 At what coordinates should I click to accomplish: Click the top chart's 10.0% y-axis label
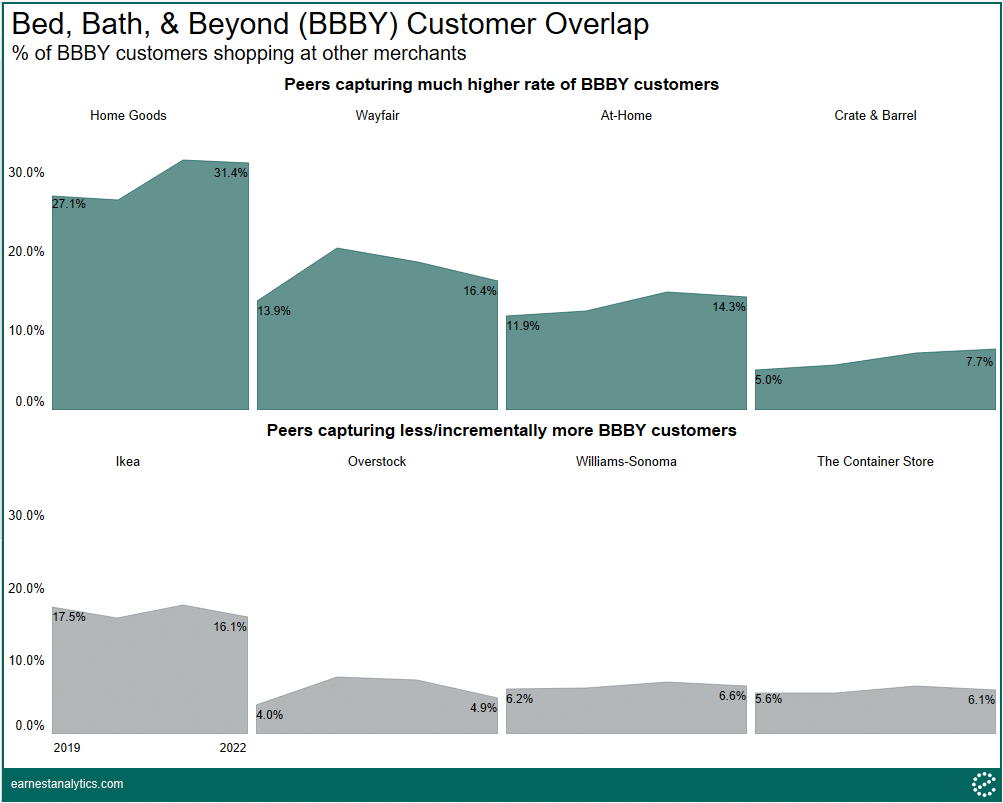tap(26, 331)
